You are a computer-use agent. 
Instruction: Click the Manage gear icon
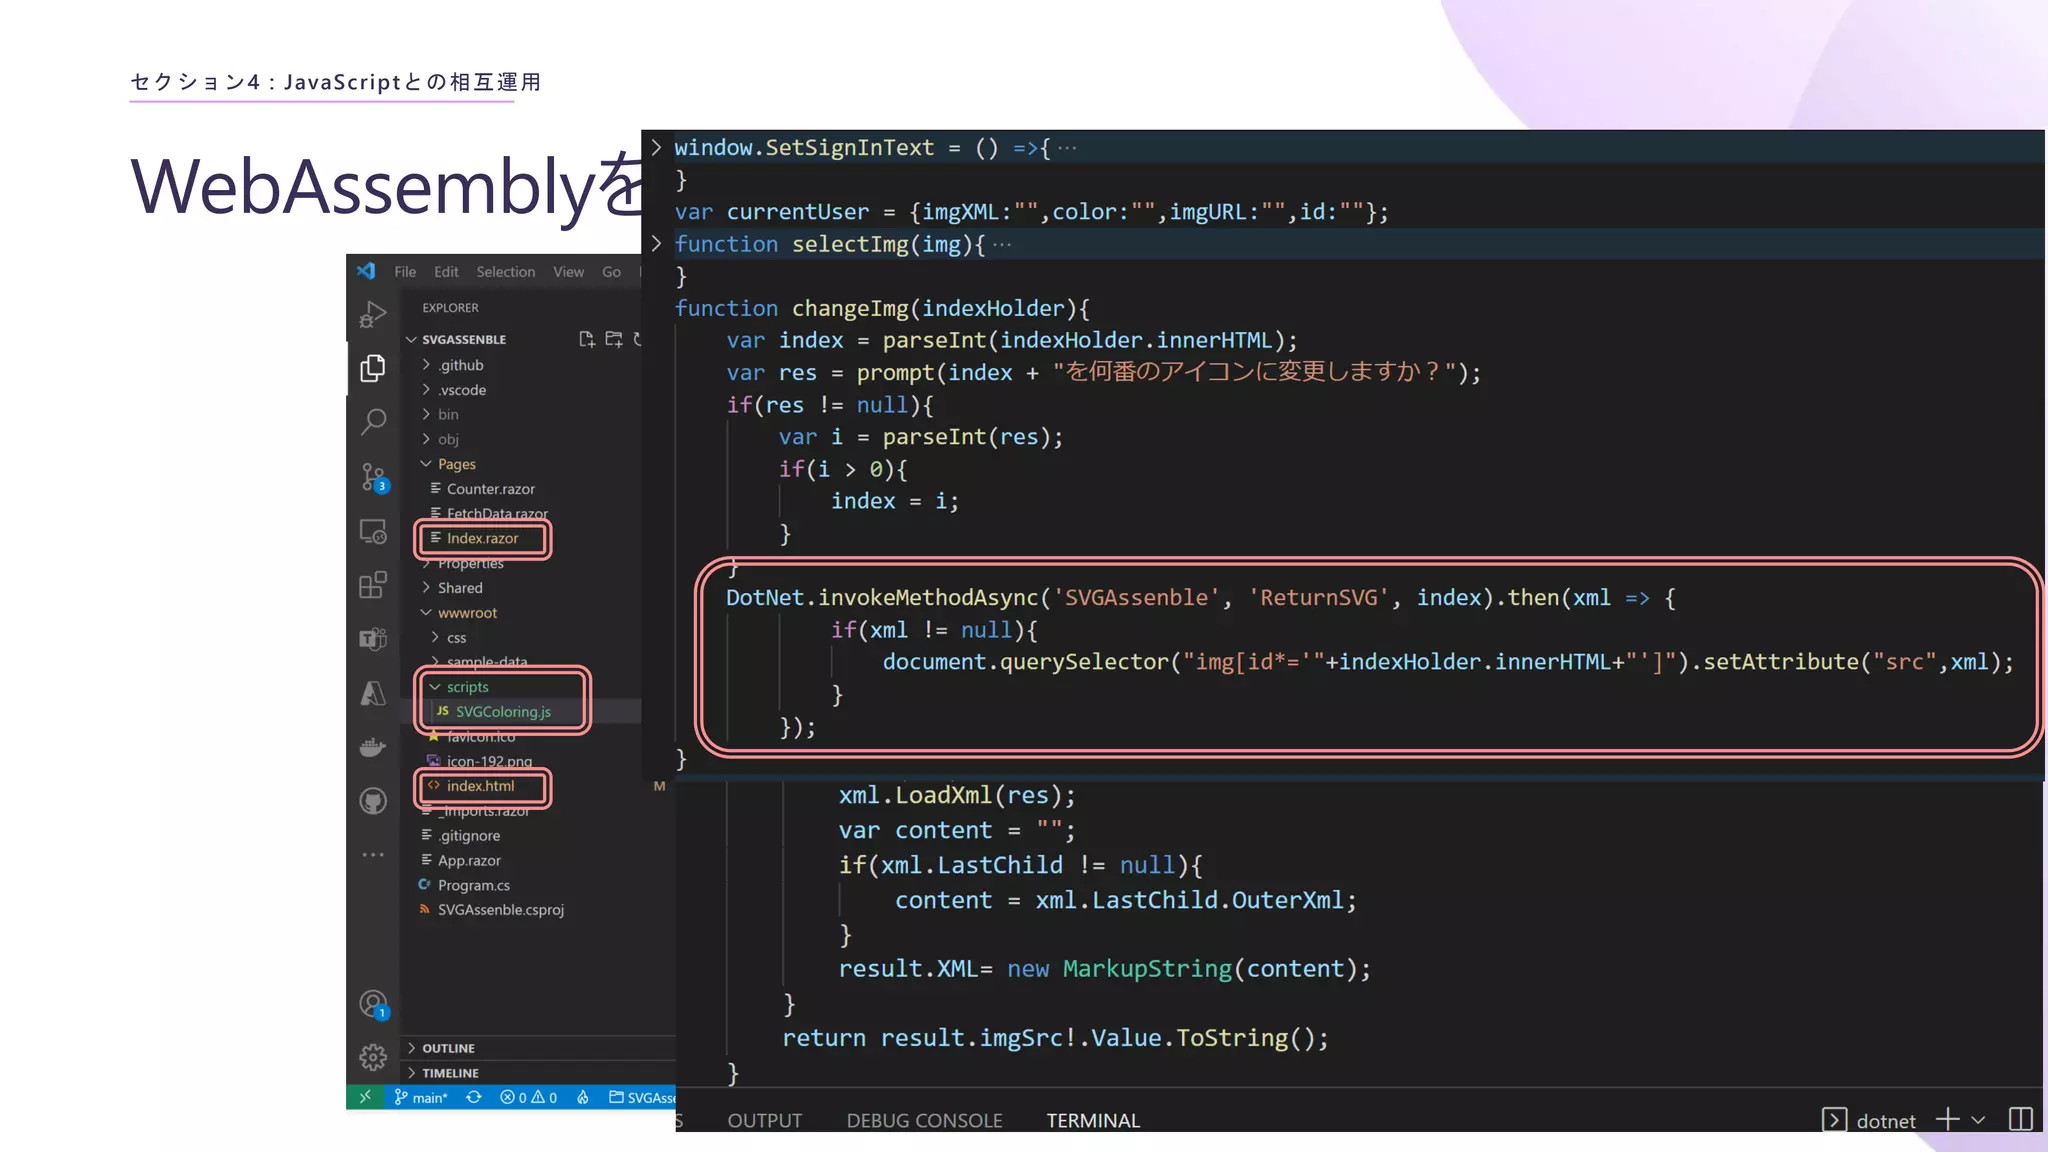pyautogui.click(x=373, y=1057)
